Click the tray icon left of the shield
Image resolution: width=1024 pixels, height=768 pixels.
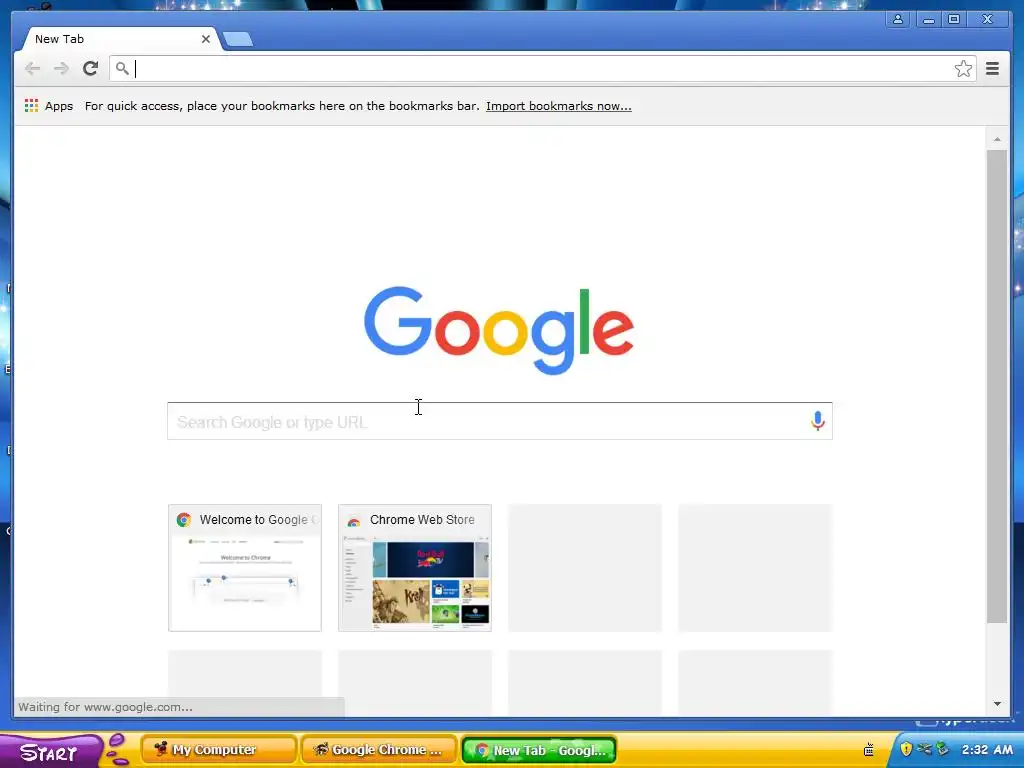click(x=869, y=749)
